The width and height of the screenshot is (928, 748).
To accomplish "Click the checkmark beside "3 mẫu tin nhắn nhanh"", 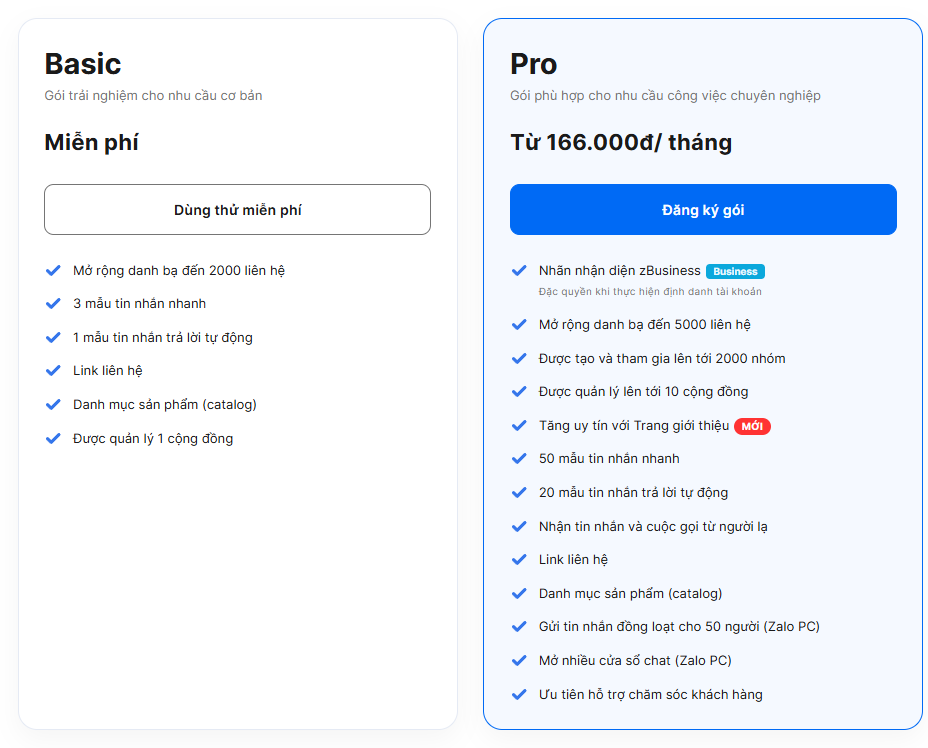I will point(53,303).
